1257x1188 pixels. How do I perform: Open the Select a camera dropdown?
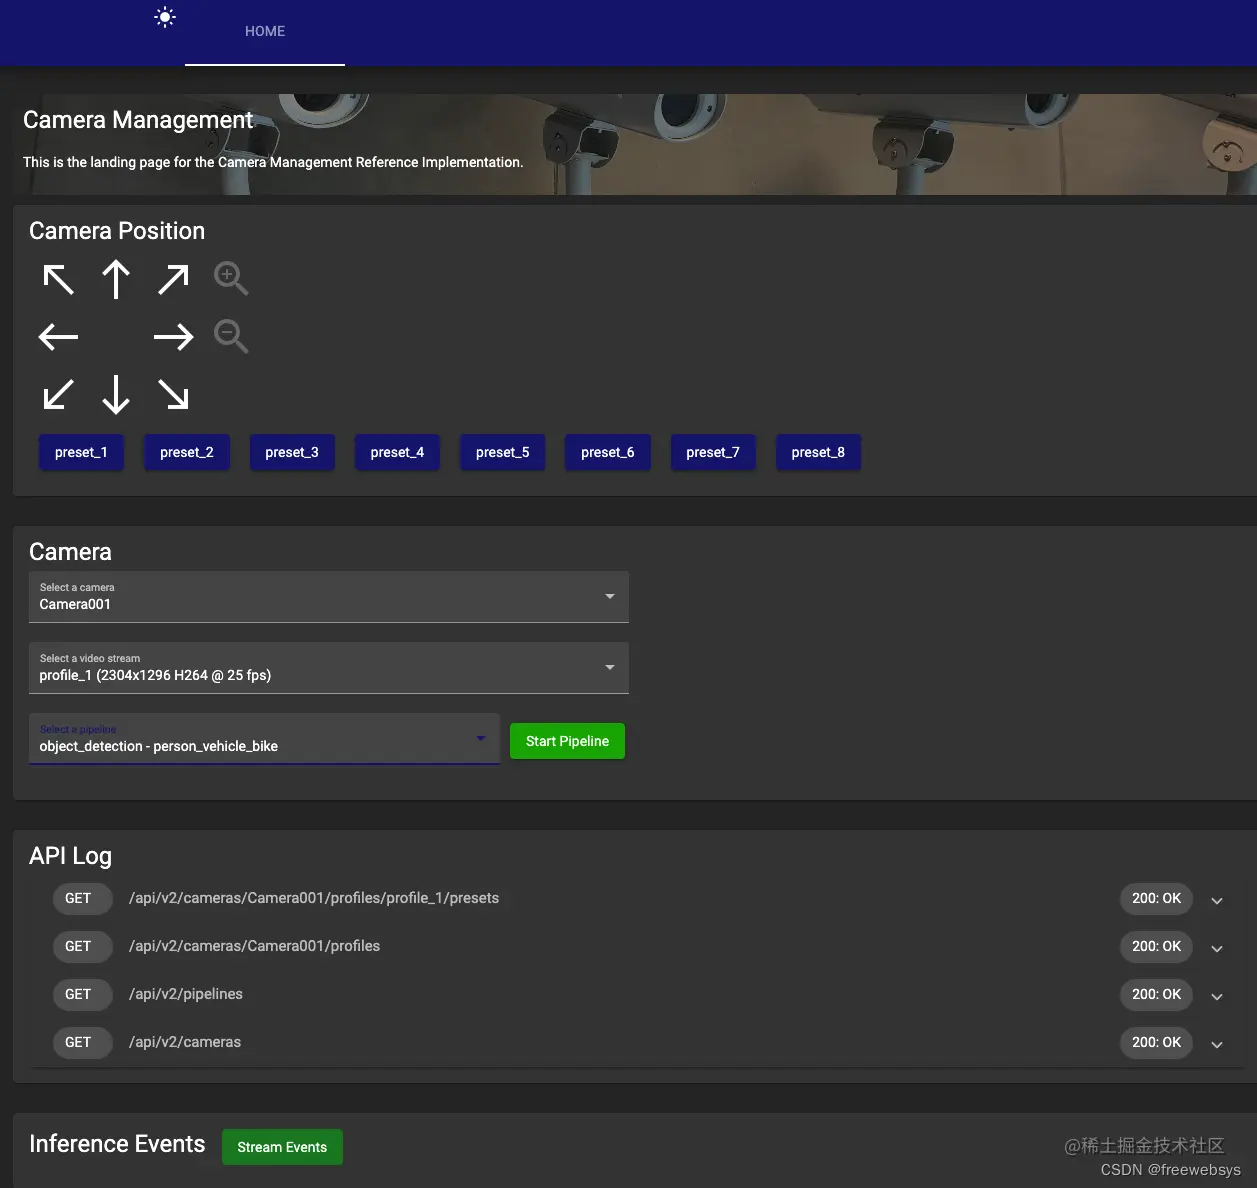click(x=329, y=597)
